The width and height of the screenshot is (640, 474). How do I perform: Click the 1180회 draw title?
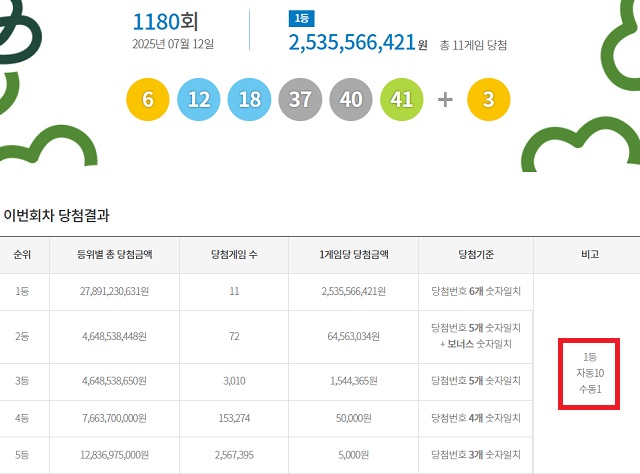172,20
